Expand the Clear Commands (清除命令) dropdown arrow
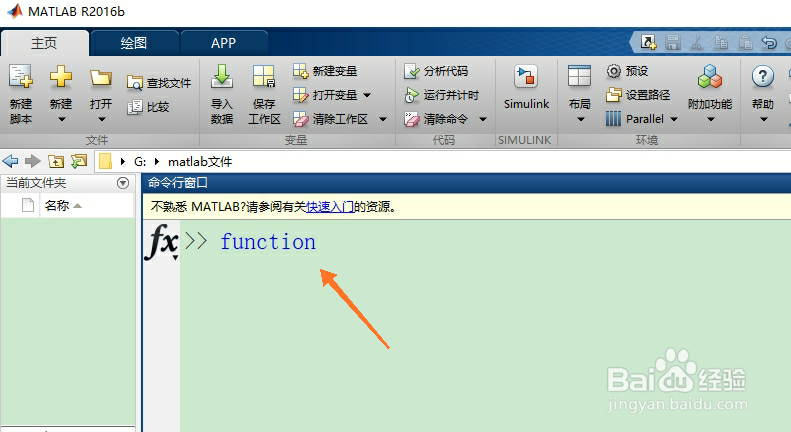The width and height of the screenshot is (791, 432). (x=483, y=119)
